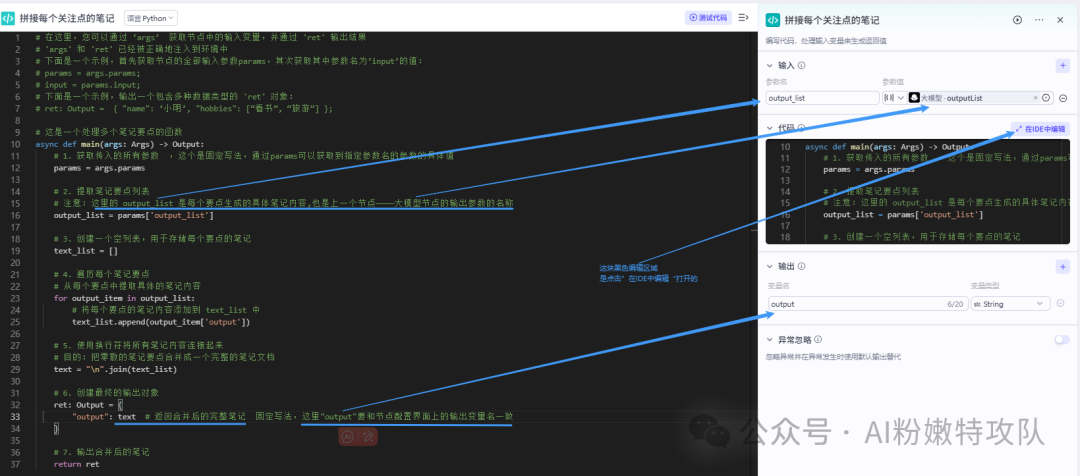Click line number 33 in the editor gutter

pos(14,417)
